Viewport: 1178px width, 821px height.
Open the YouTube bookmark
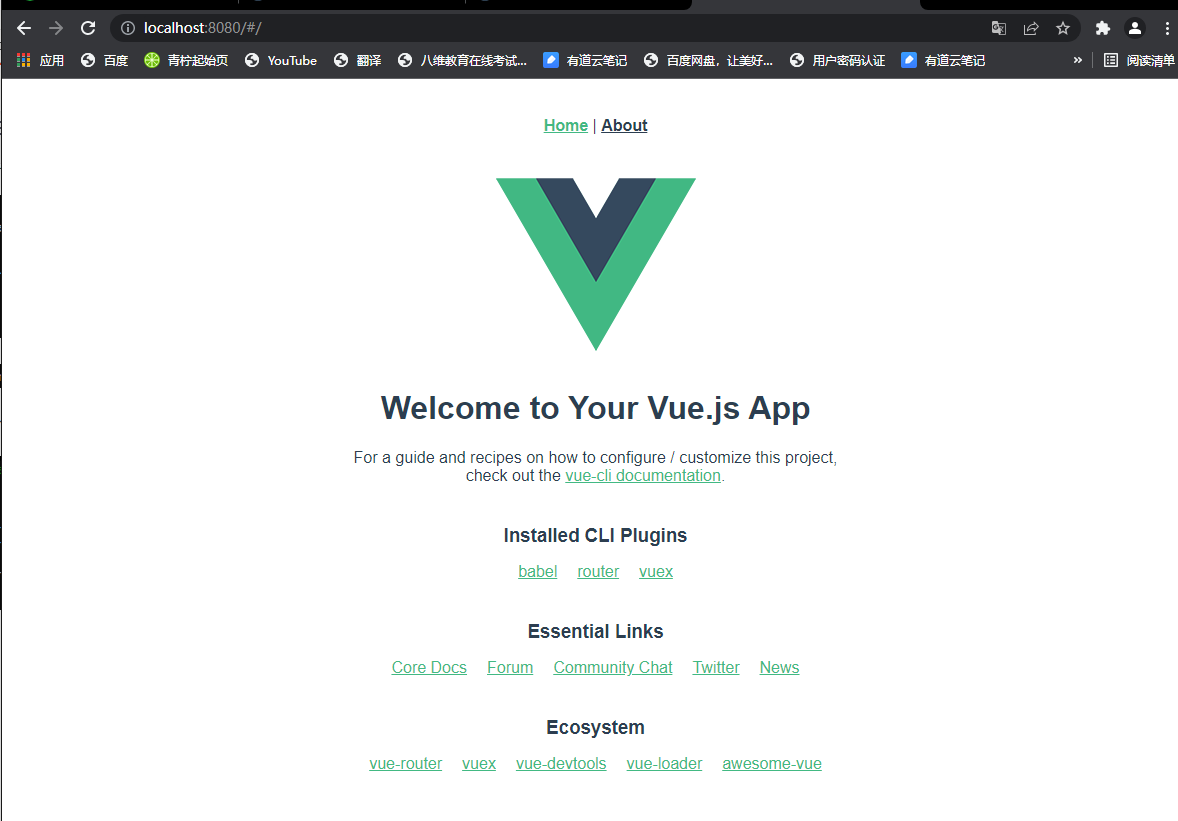pyautogui.click(x=281, y=61)
